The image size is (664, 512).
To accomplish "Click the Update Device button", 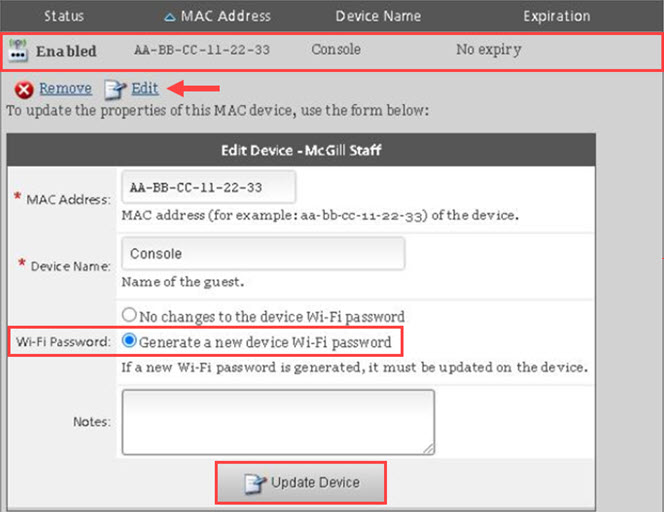I will point(301,483).
